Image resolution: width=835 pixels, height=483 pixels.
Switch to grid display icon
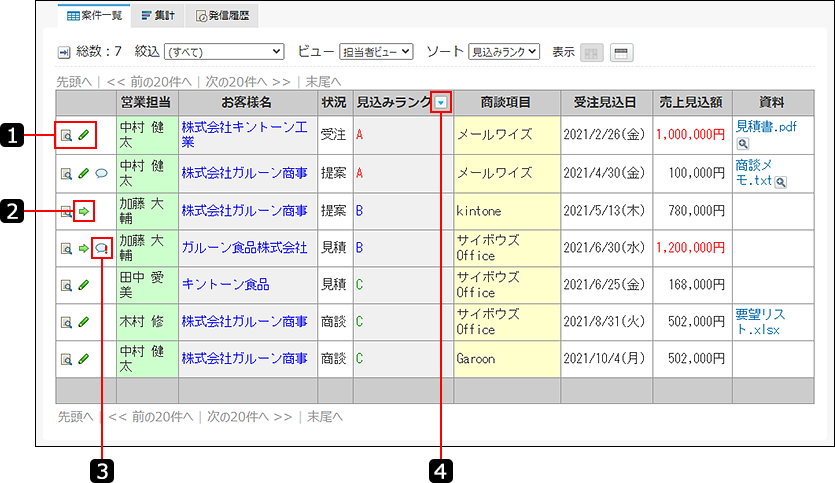[592, 53]
